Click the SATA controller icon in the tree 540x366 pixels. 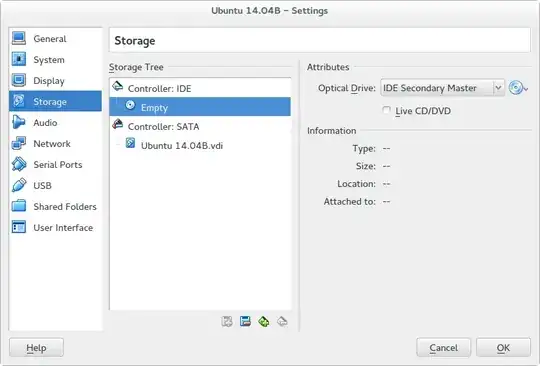point(118,124)
